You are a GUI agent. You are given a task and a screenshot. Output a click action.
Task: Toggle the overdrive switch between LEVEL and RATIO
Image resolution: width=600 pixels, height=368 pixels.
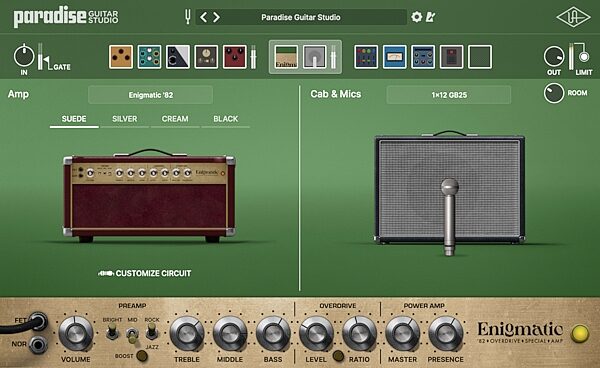tap(338, 356)
